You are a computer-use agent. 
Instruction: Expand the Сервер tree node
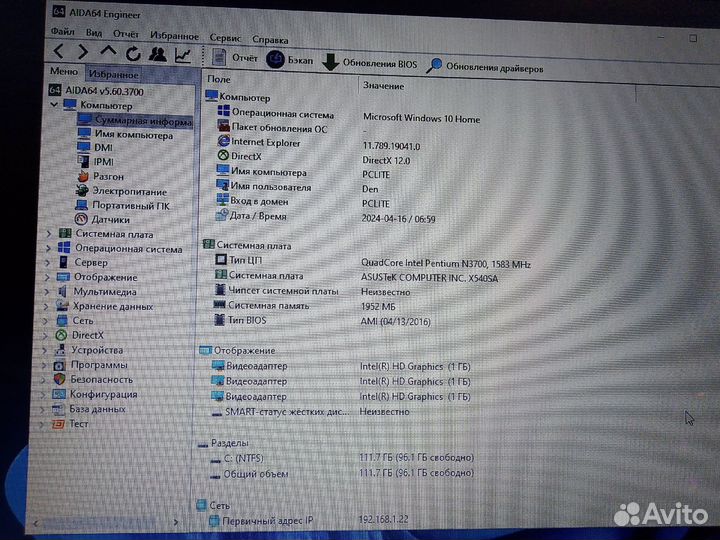(x=47, y=263)
